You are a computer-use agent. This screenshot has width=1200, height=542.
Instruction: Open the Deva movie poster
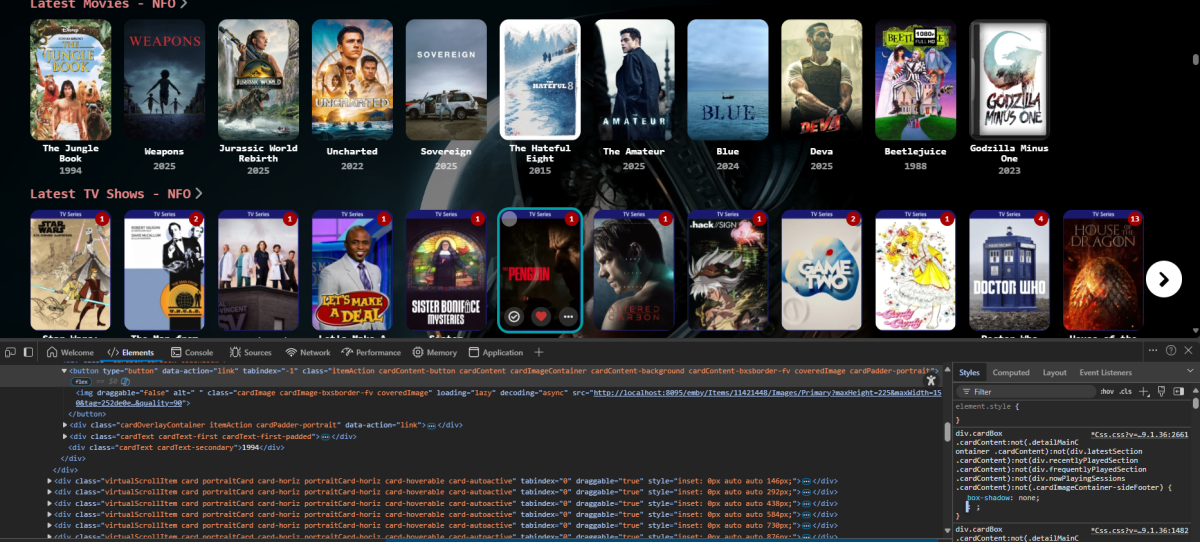click(822, 79)
